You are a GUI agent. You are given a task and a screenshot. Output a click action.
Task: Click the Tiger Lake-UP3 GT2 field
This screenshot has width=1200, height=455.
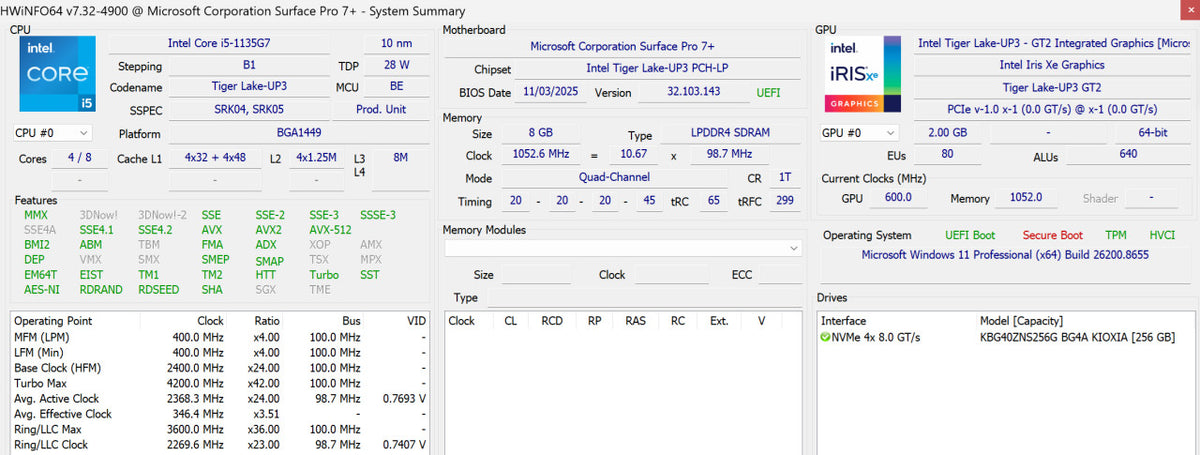point(1052,87)
